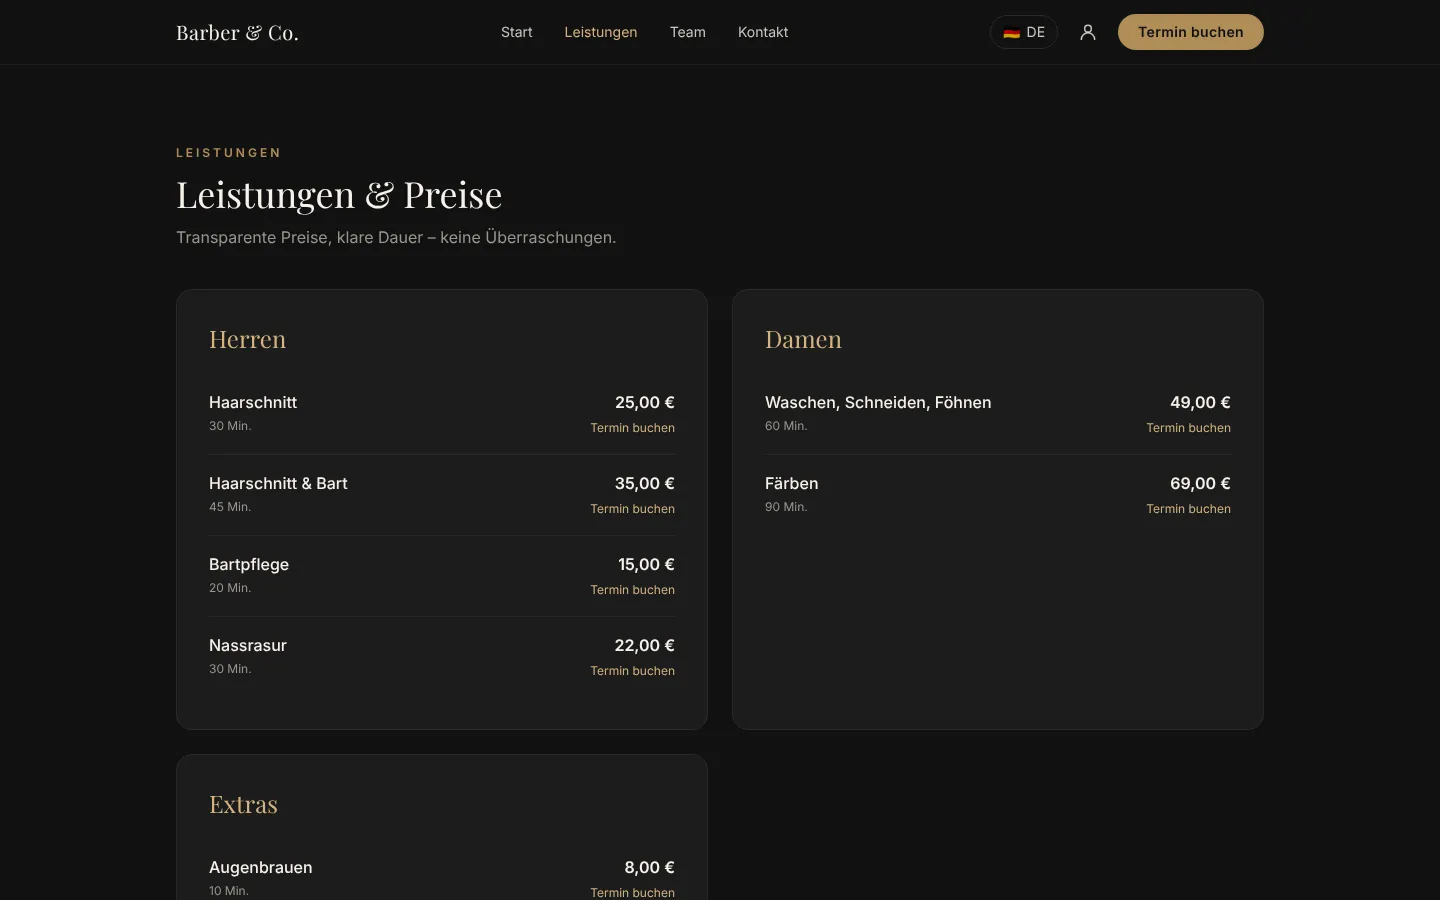Click the 69,00 € price

point(1200,483)
